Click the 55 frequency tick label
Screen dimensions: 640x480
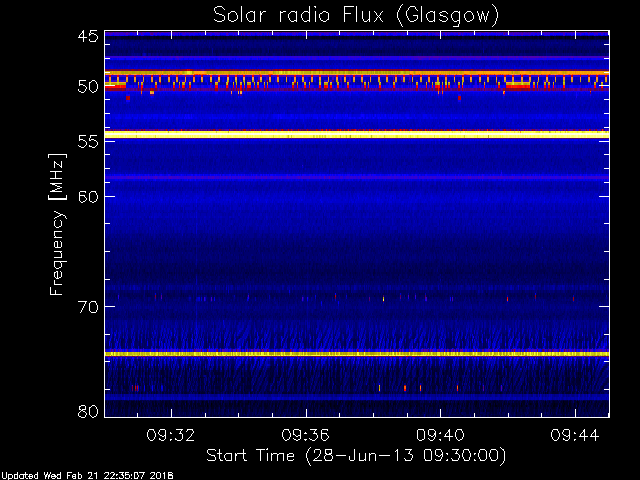click(x=88, y=142)
